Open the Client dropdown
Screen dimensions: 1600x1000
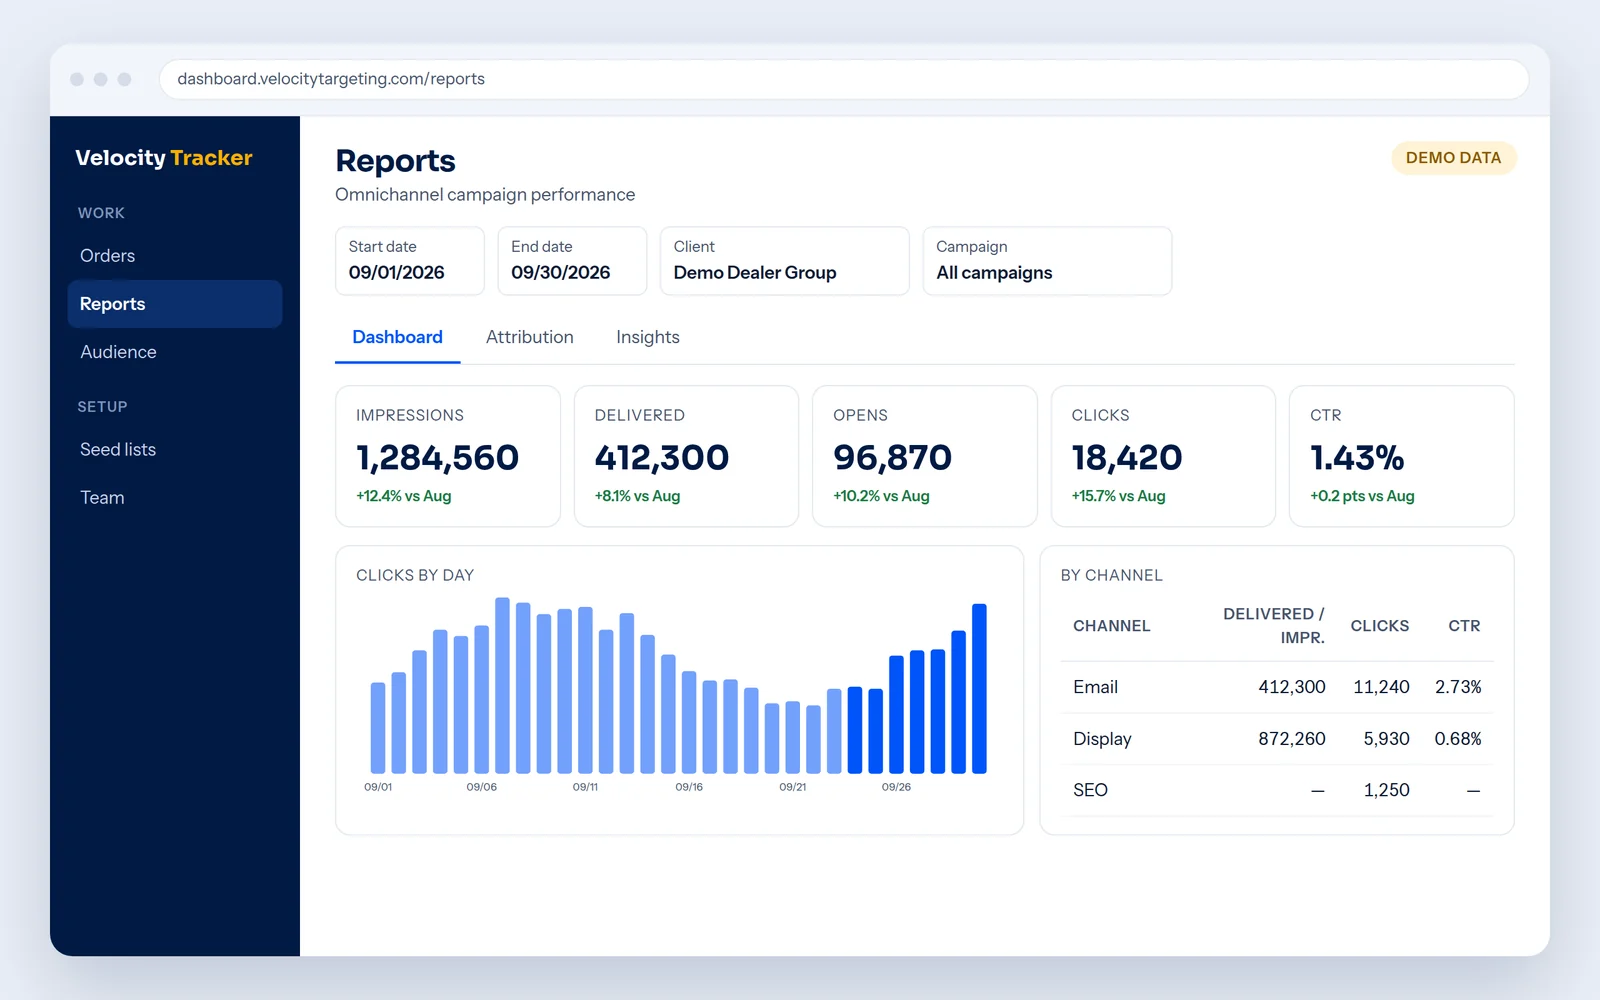(785, 261)
